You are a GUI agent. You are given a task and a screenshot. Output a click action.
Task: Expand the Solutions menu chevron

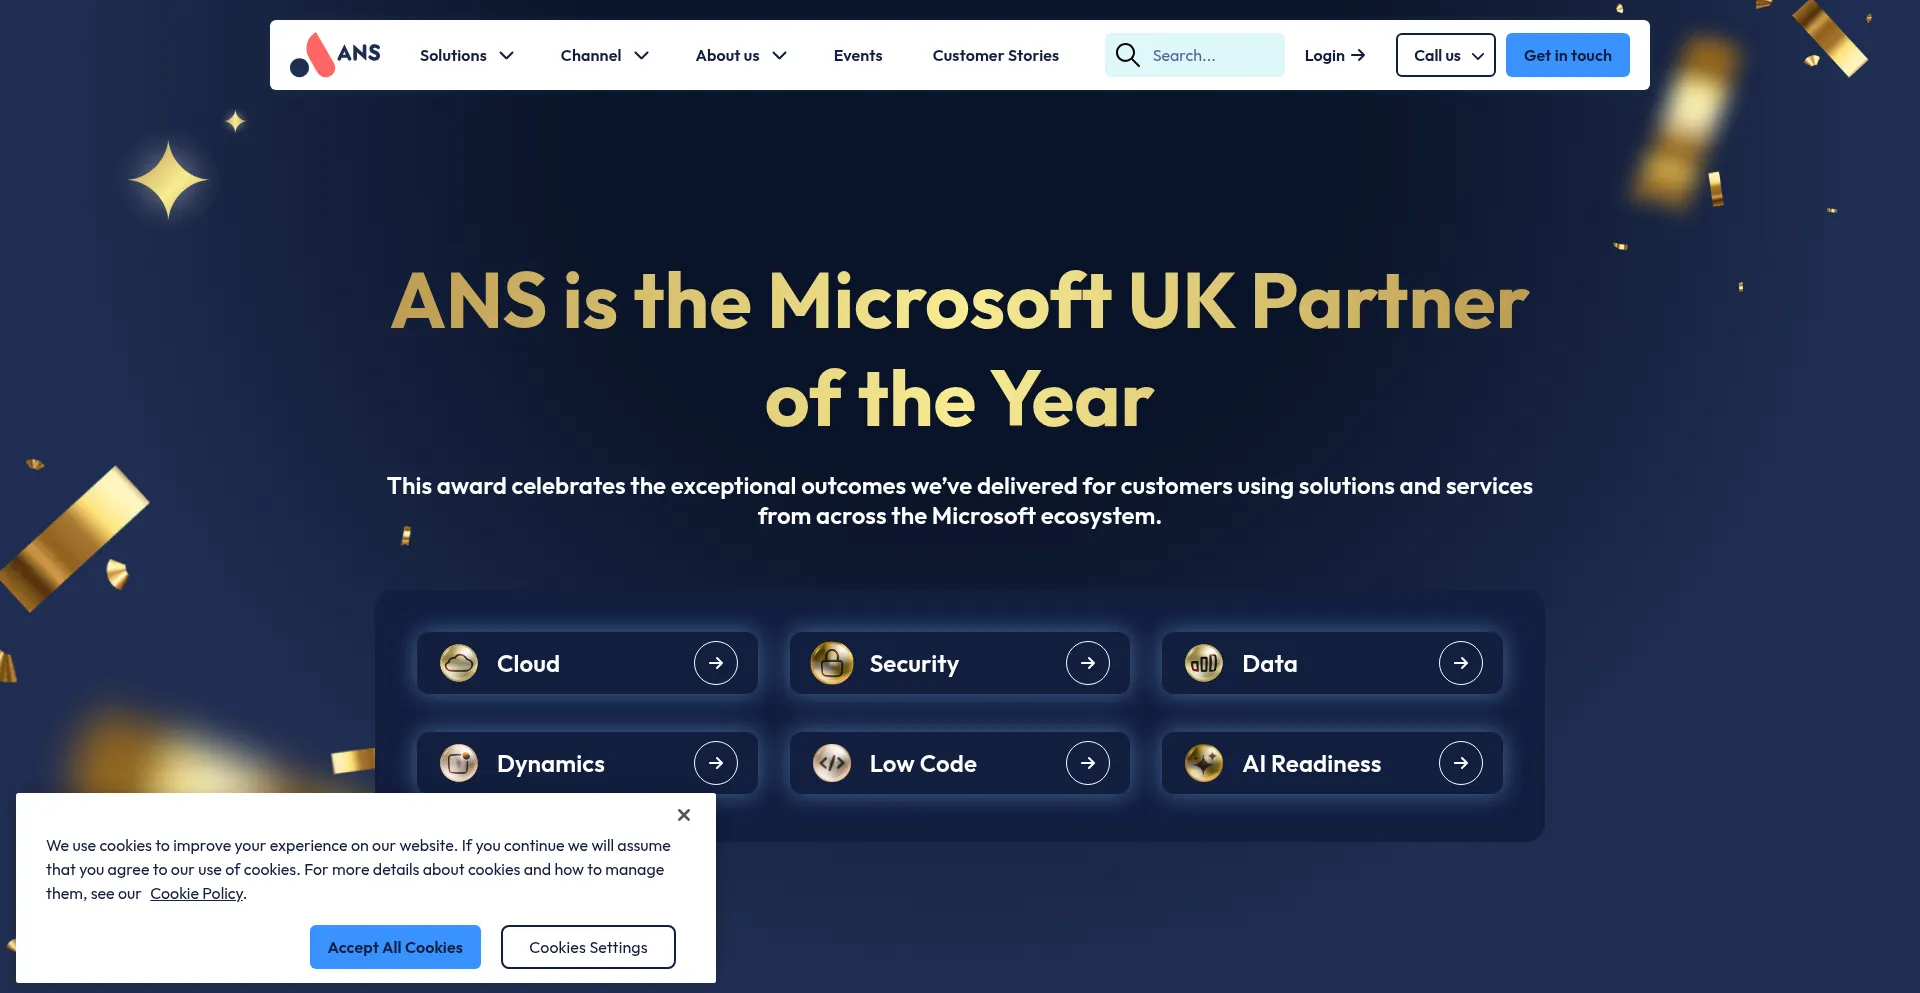point(507,56)
